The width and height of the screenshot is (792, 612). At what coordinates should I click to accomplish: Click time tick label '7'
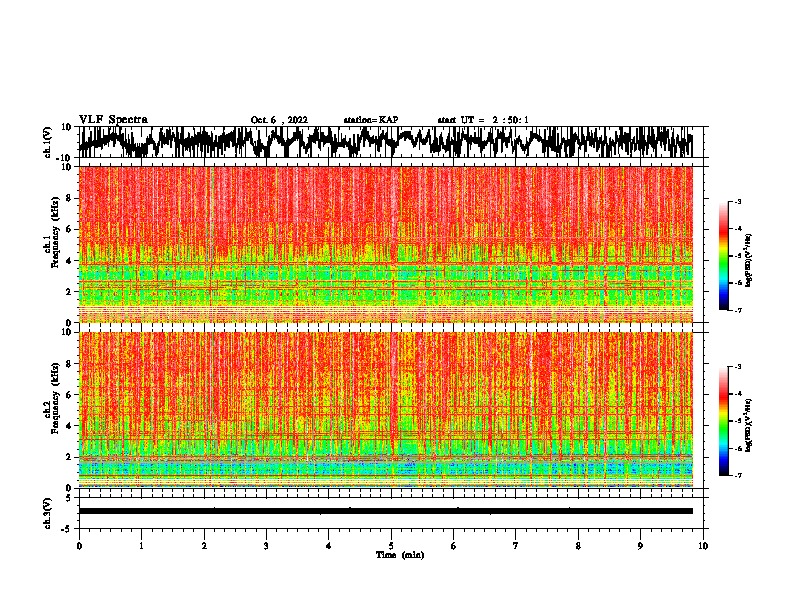click(516, 546)
